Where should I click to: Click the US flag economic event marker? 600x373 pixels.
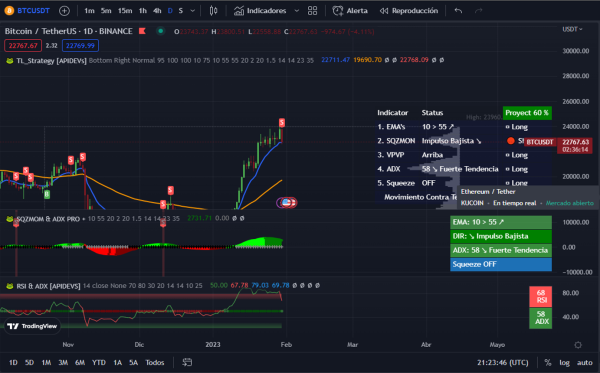(x=287, y=202)
